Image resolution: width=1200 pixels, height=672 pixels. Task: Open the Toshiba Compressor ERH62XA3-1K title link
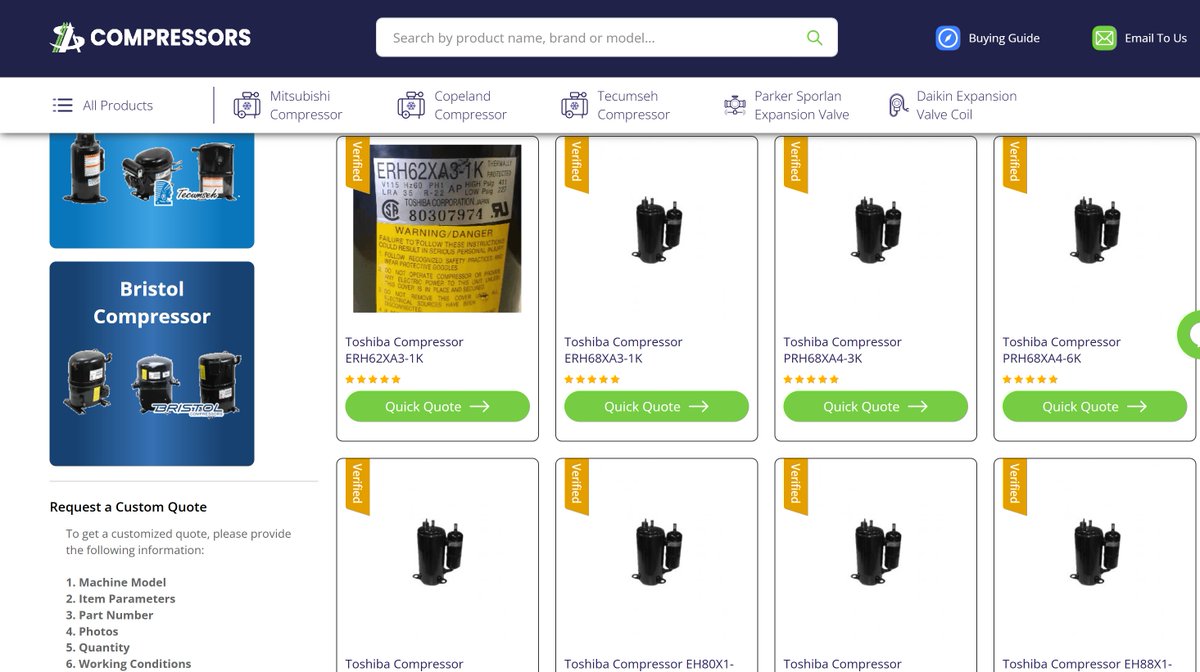tap(404, 350)
